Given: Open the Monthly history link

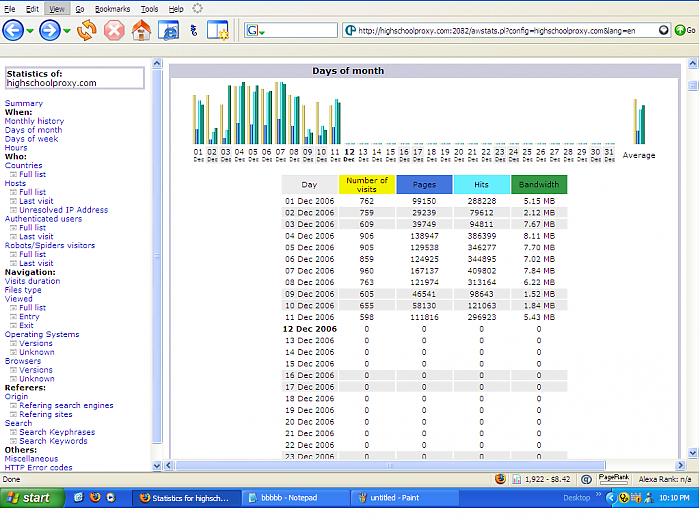Looking at the screenshot, I should point(34,121).
